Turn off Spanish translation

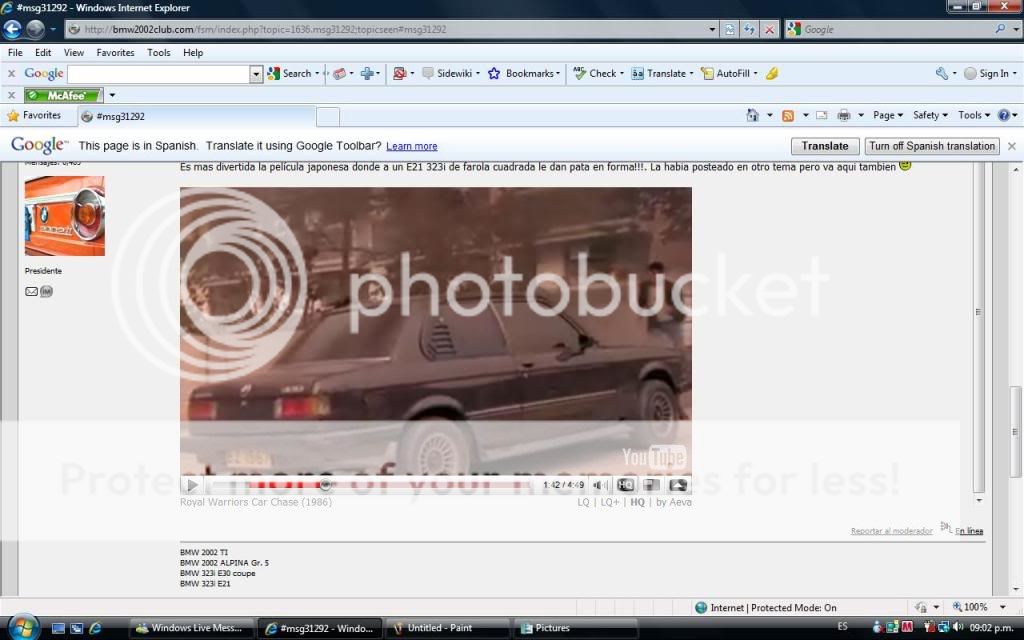click(x=932, y=146)
